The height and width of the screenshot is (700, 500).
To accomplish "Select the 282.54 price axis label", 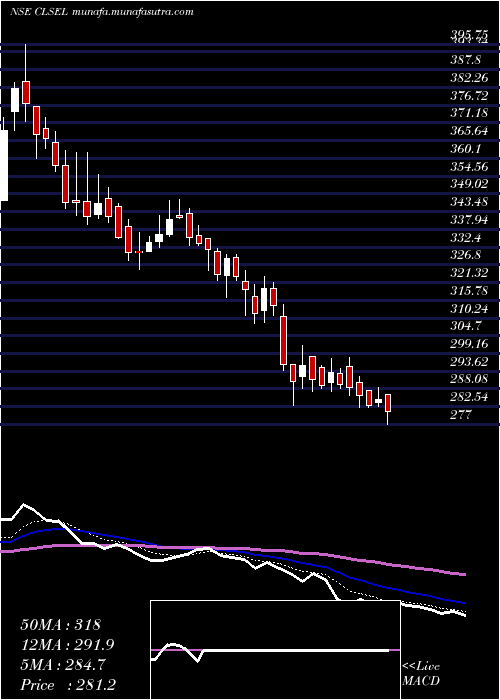I will tap(469, 396).
